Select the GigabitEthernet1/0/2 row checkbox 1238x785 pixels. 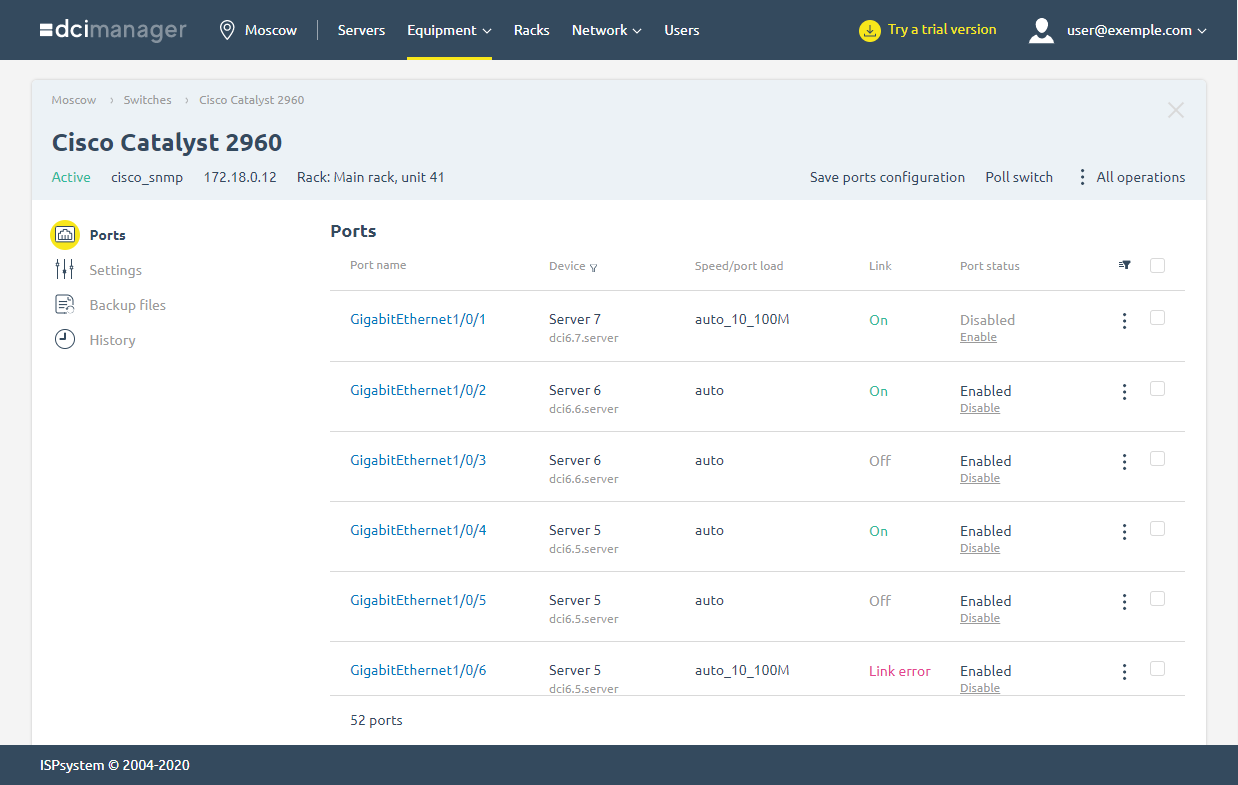coord(1157,388)
